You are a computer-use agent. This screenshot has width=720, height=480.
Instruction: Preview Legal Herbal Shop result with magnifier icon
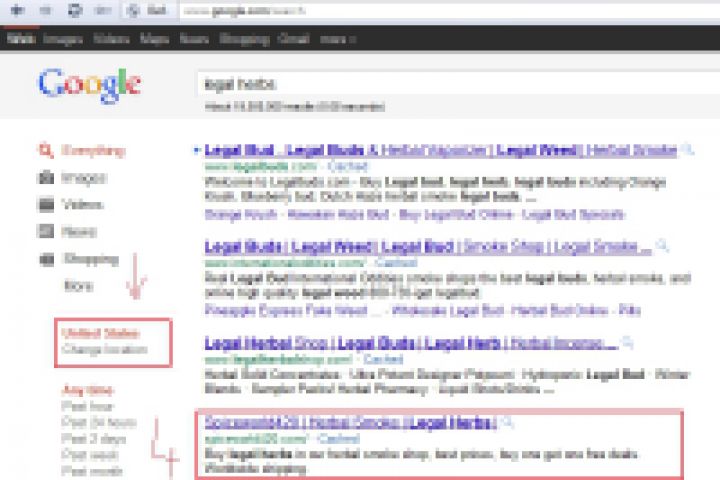coord(628,342)
